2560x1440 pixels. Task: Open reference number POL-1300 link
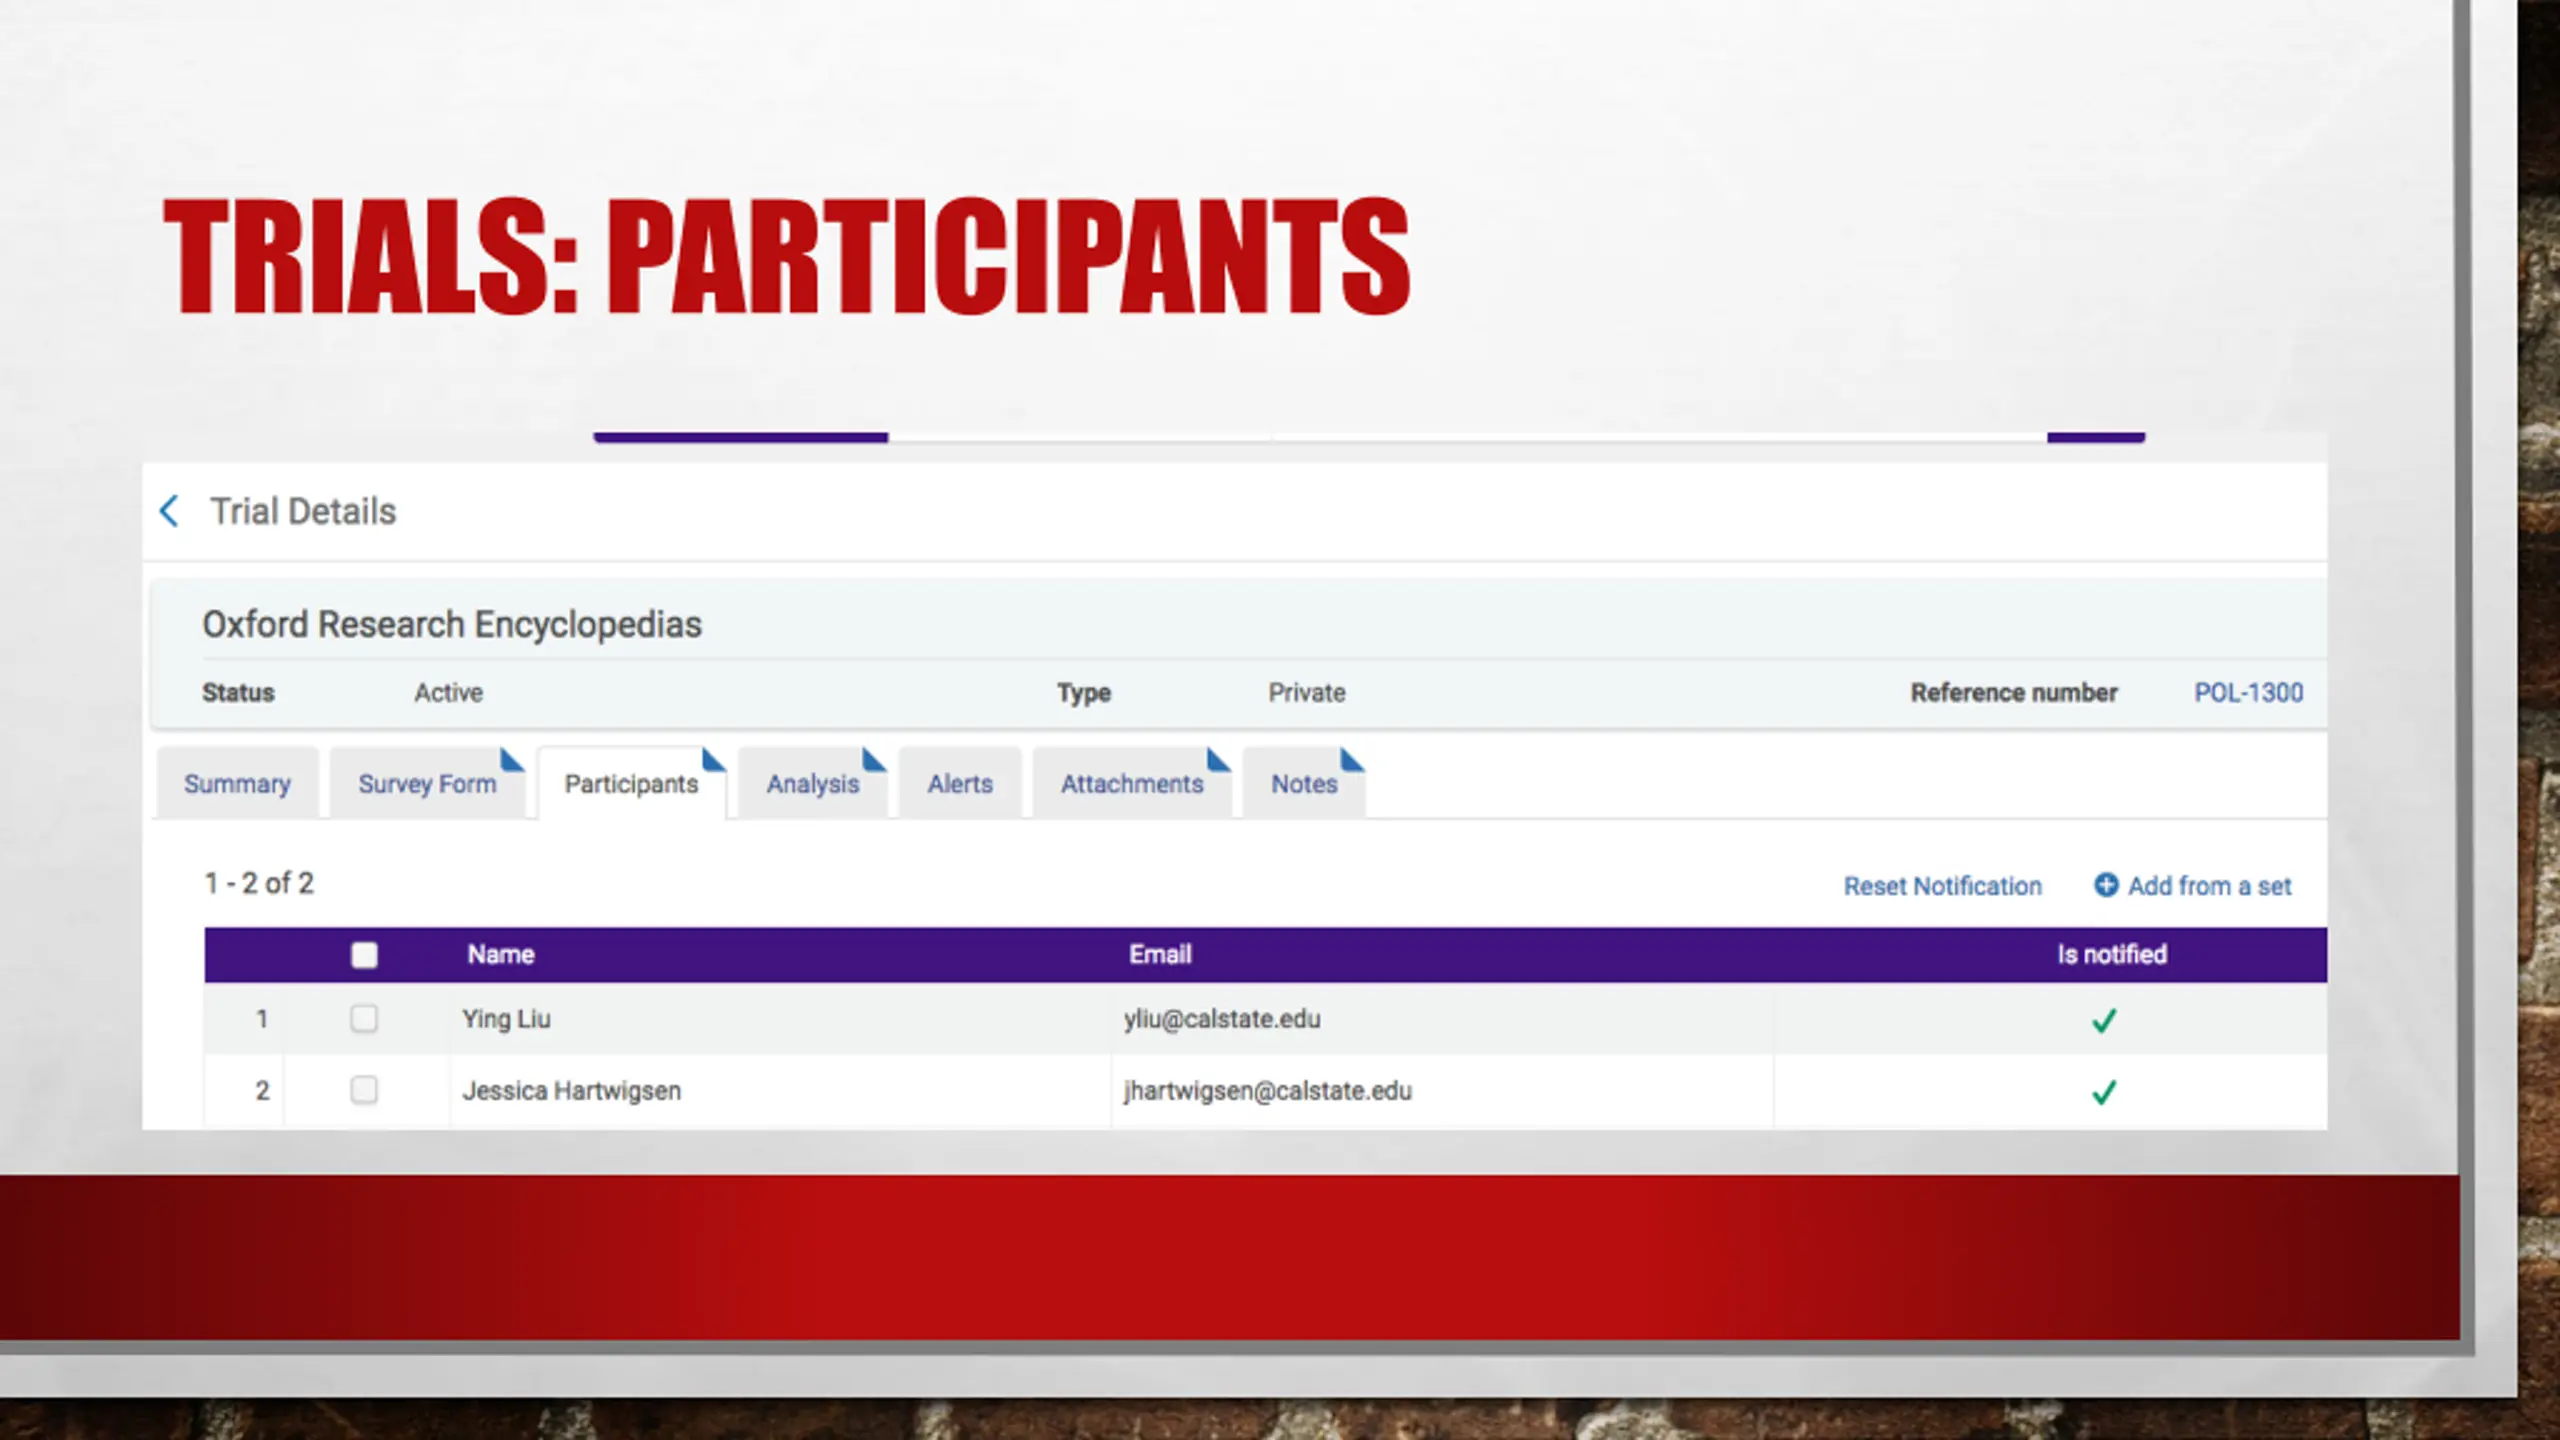click(x=2248, y=692)
